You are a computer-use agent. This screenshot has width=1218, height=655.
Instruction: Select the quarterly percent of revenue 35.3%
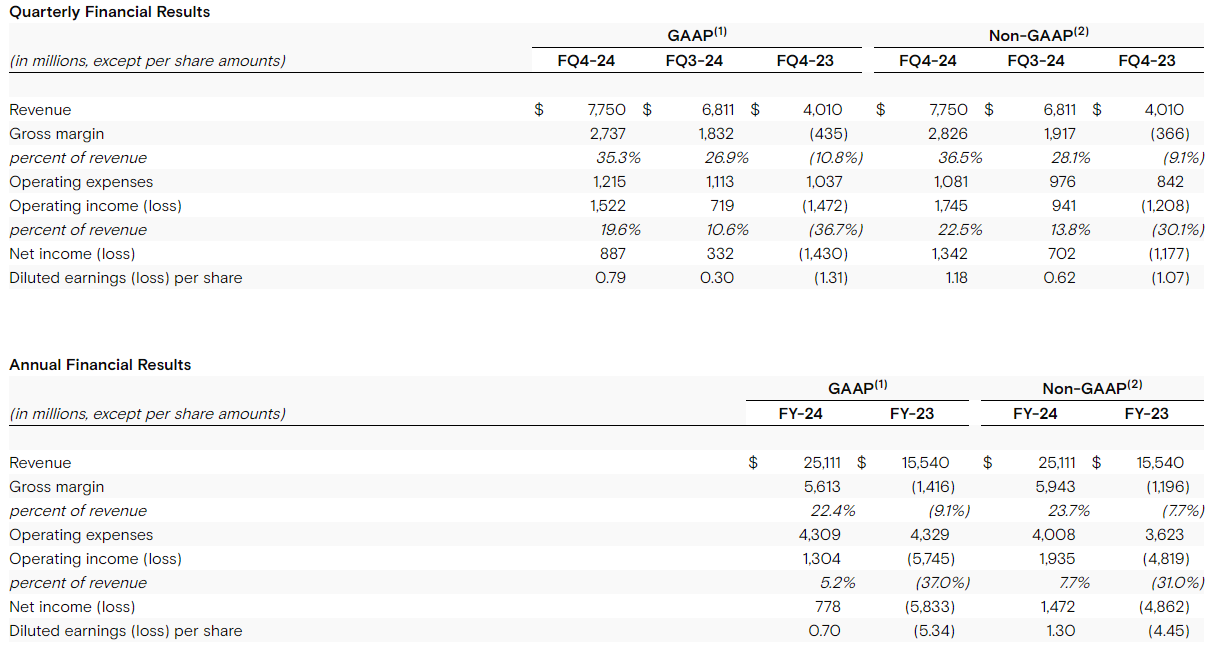618,158
